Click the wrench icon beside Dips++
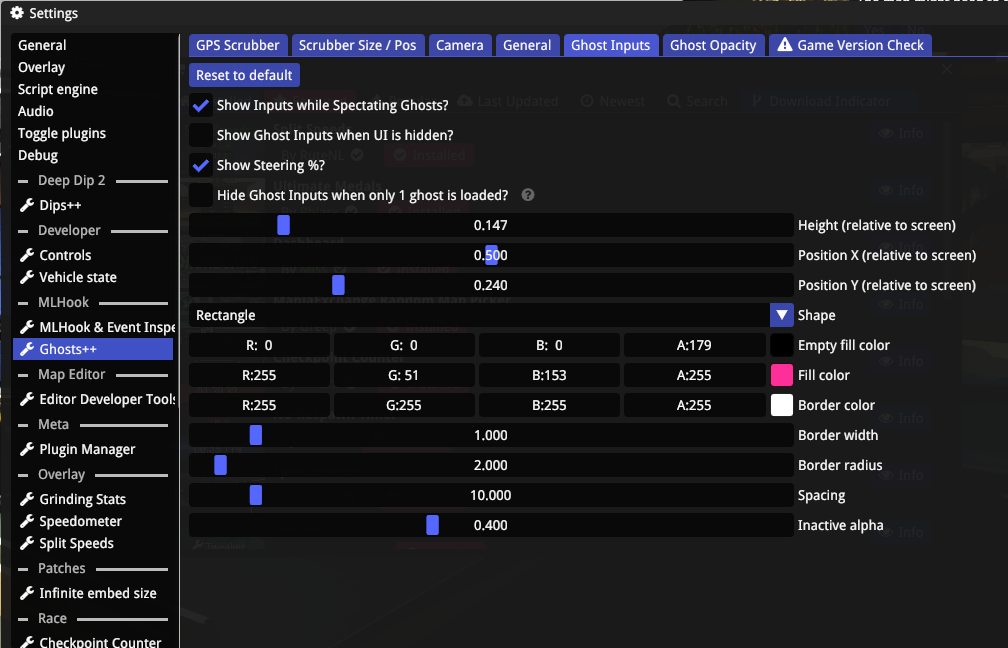This screenshot has height=648, width=1008. (x=27, y=205)
